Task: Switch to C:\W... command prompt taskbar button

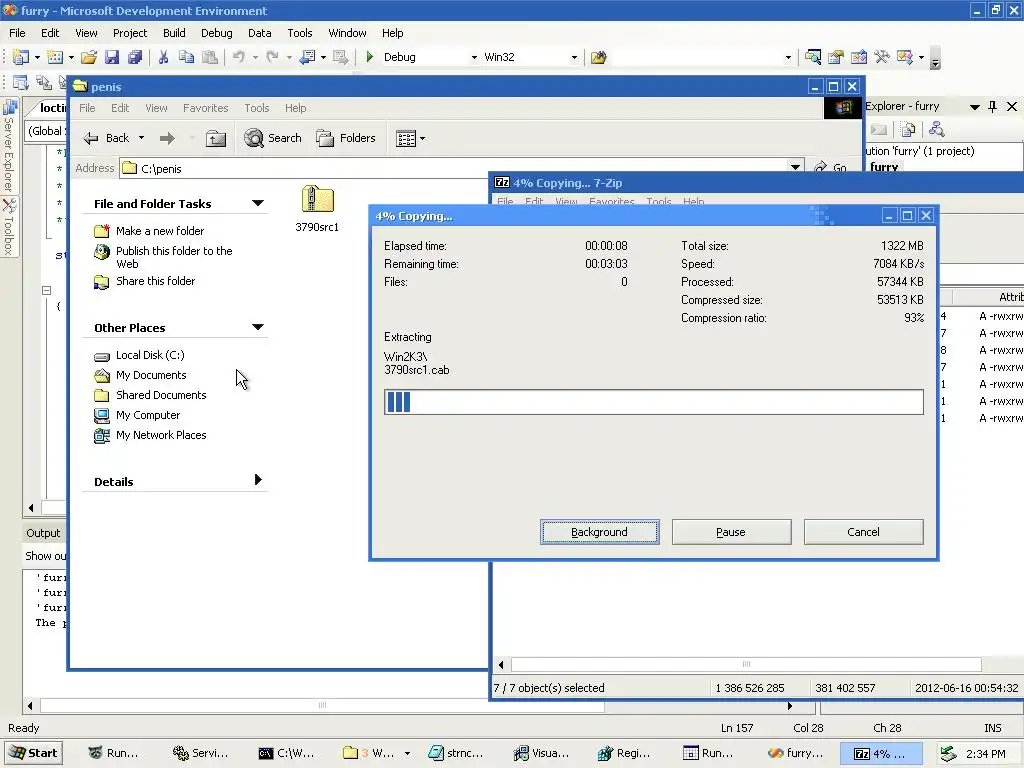Action: [287, 753]
